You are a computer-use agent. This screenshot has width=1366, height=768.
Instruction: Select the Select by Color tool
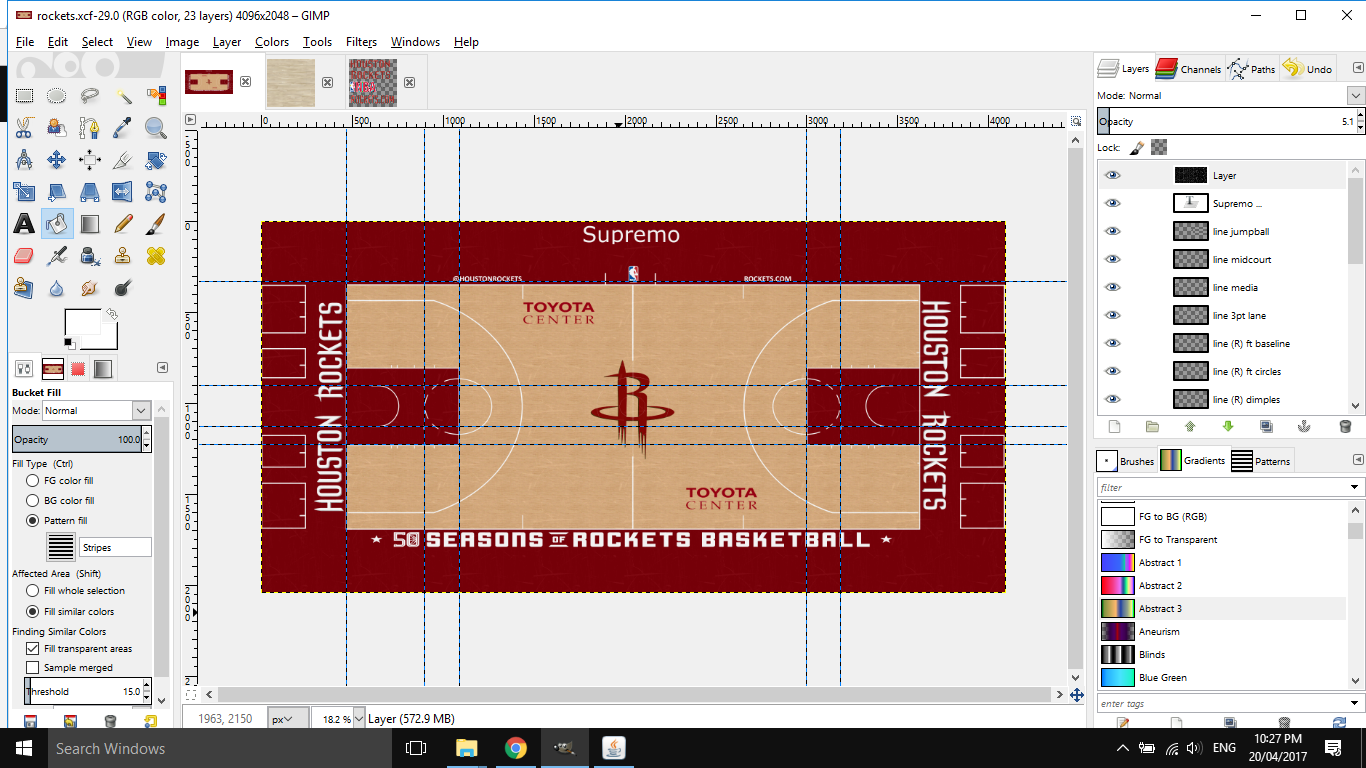point(156,96)
